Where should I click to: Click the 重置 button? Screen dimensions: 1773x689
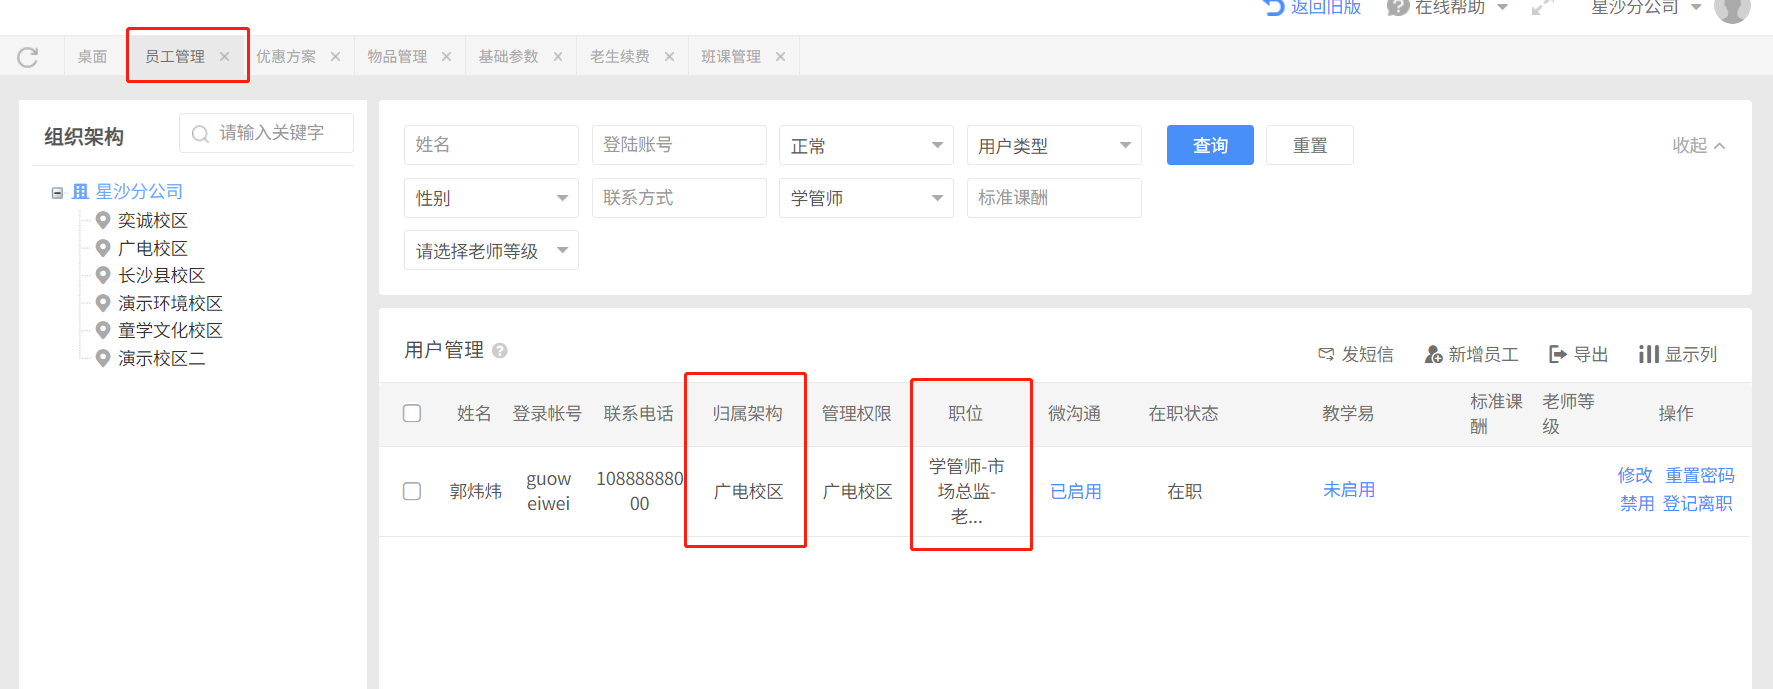[x=1310, y=145]
